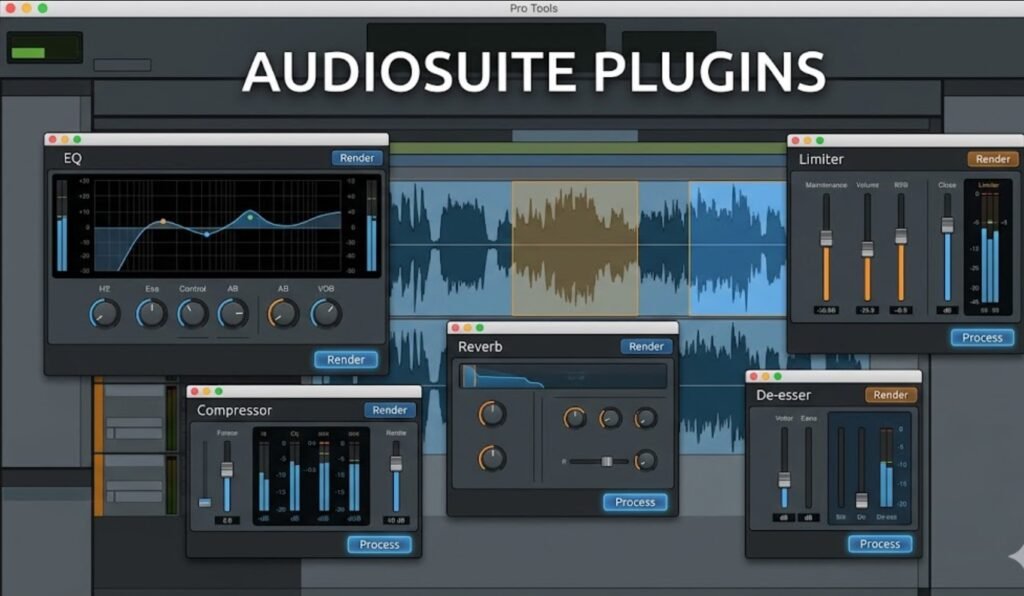Click the value box under Limiter Volume fader

[x=867, y=310]
